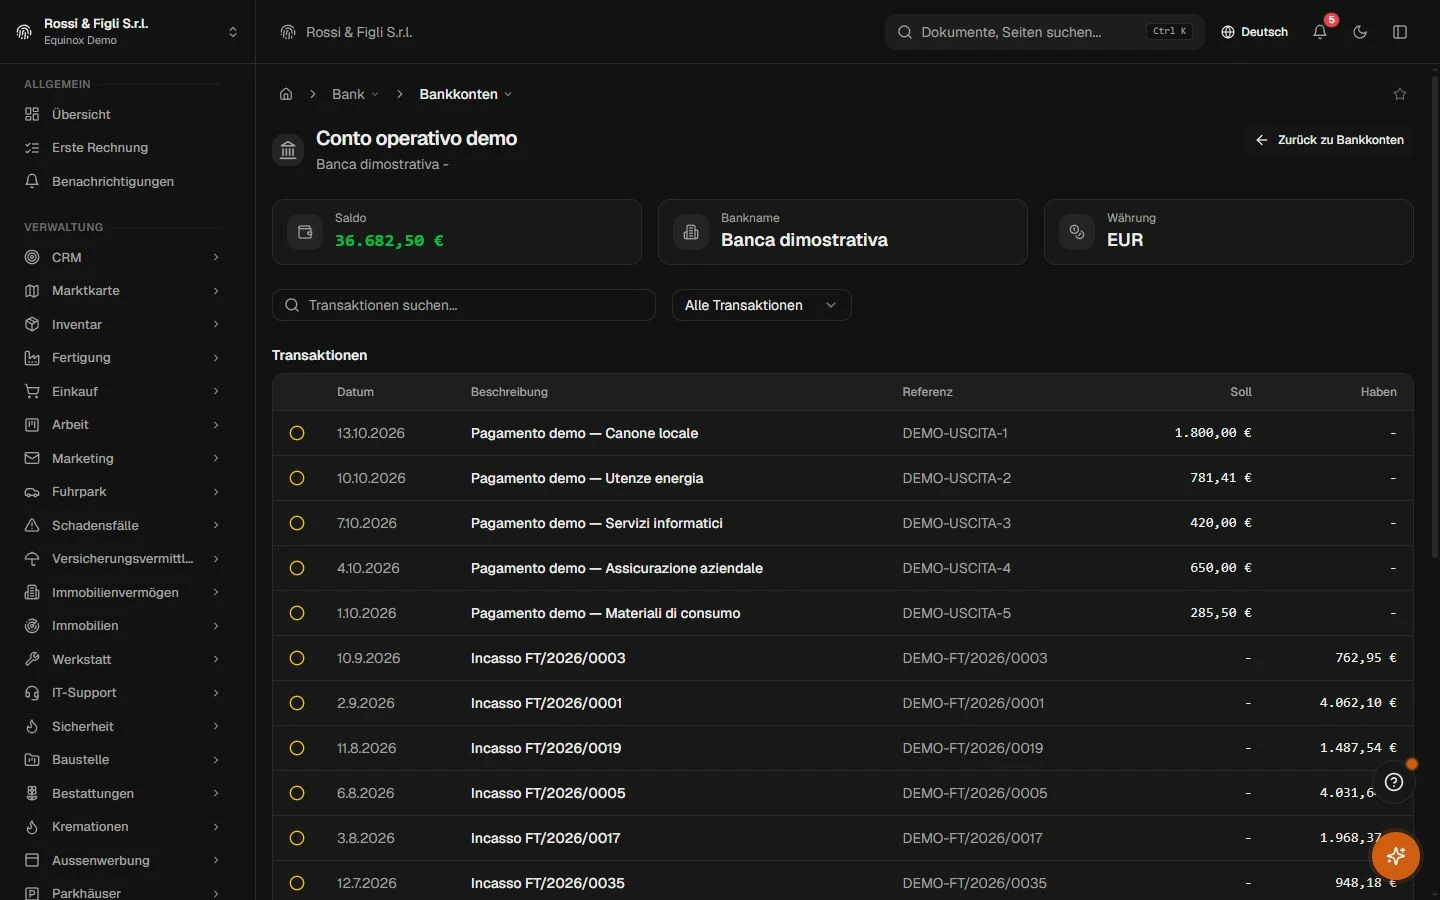Open the help question mark button

tap(1394, 782)
